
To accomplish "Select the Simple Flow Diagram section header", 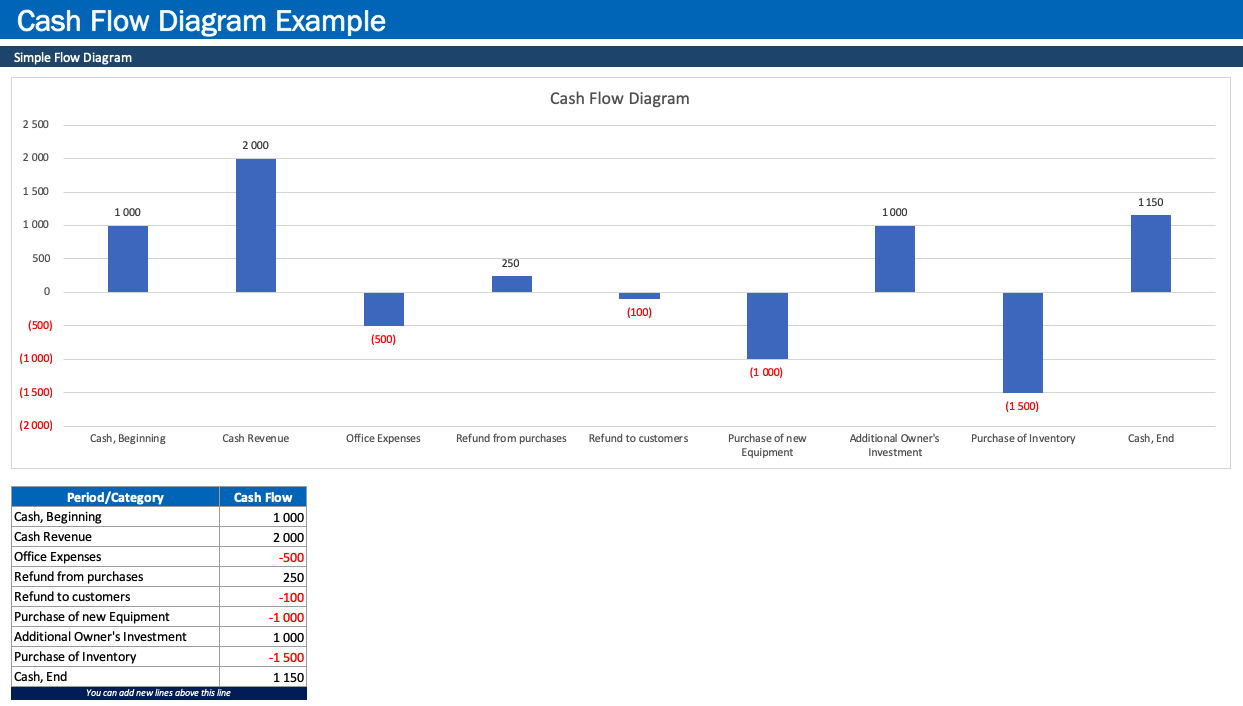I will point(621,57).
